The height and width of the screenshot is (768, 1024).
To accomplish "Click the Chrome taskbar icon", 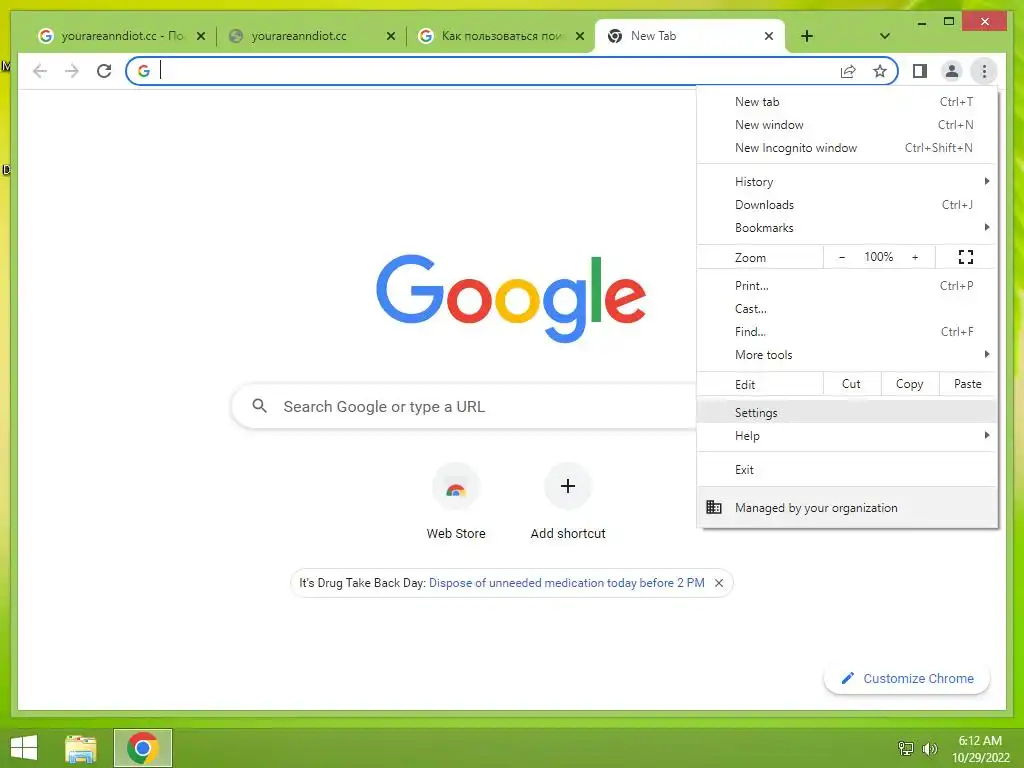I will pos(143,748).
